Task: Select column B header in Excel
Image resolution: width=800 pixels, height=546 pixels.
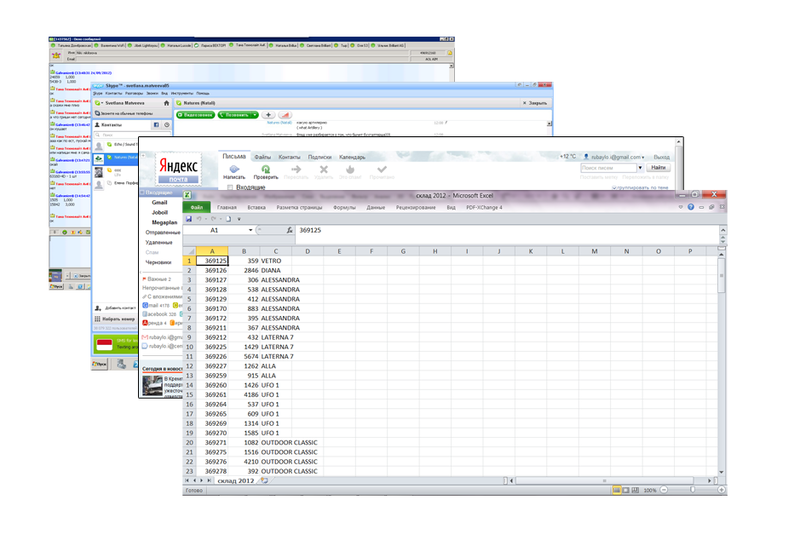Action: coord(244,251)
